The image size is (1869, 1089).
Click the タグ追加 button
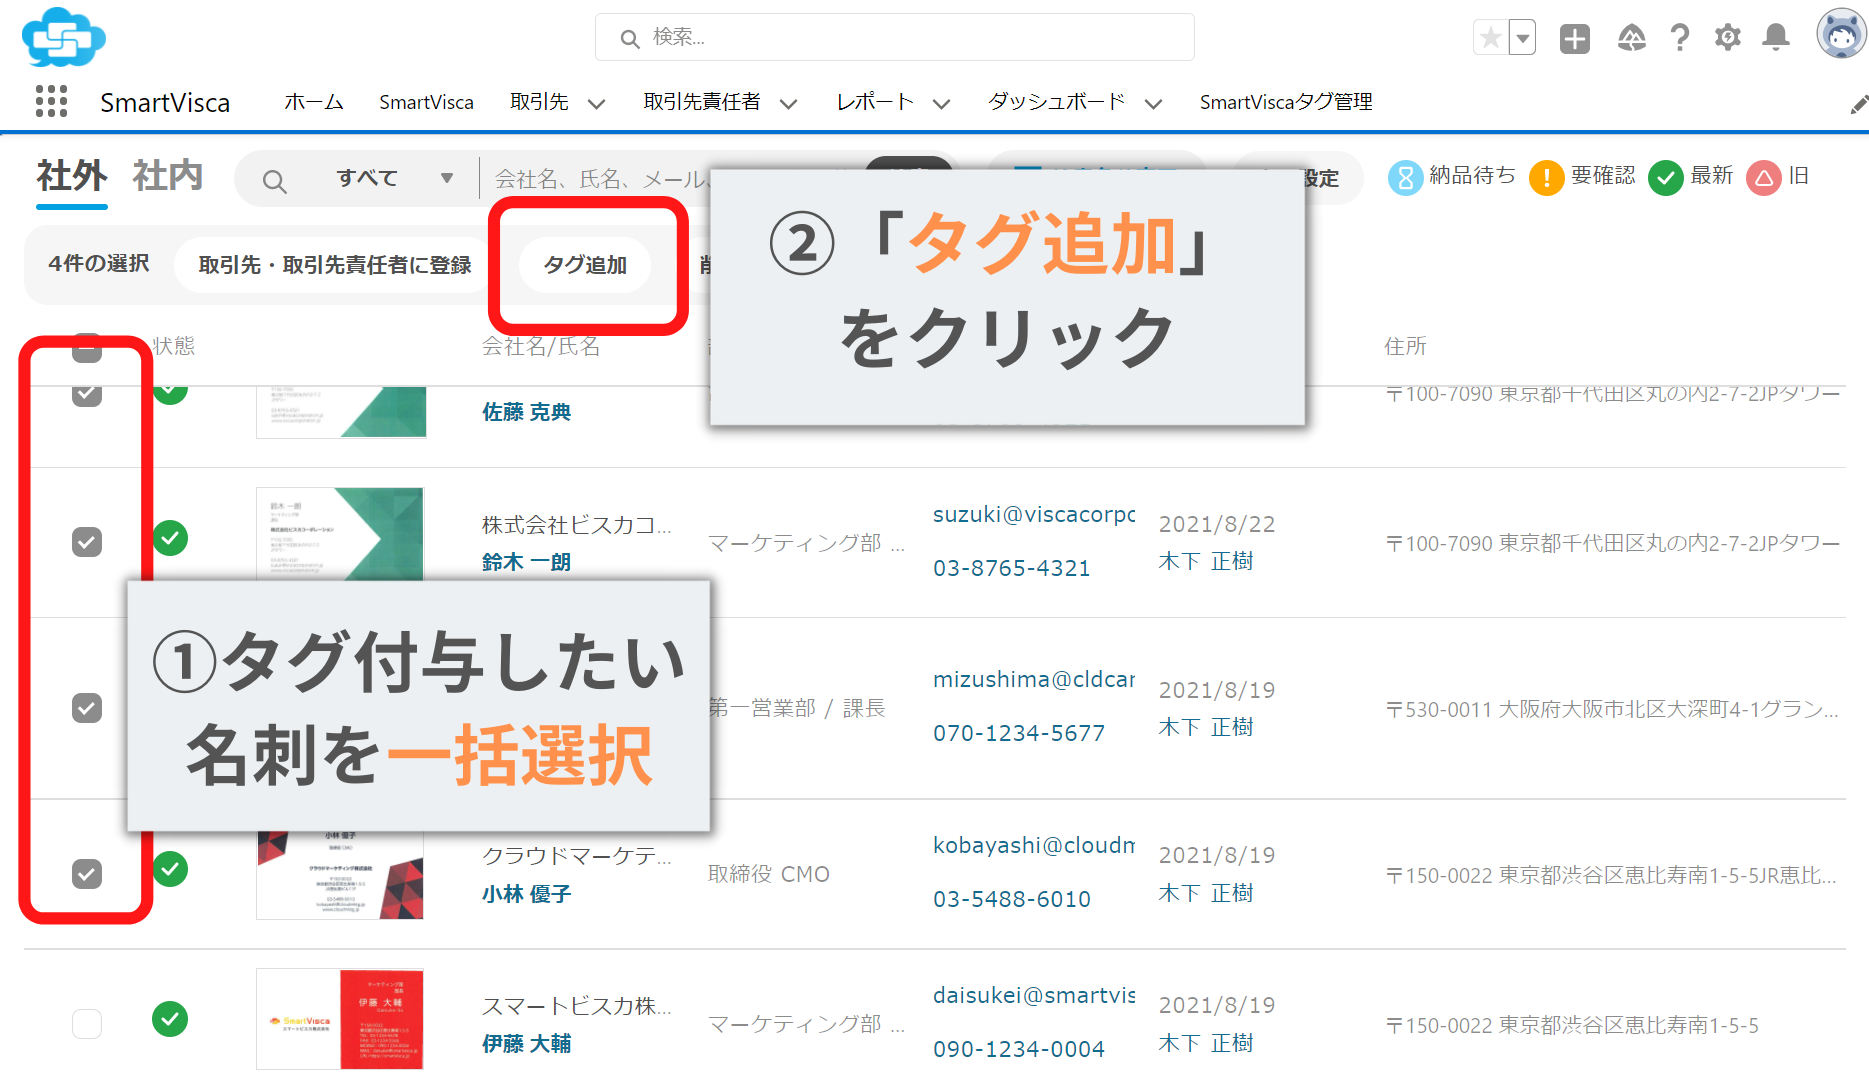585,265
